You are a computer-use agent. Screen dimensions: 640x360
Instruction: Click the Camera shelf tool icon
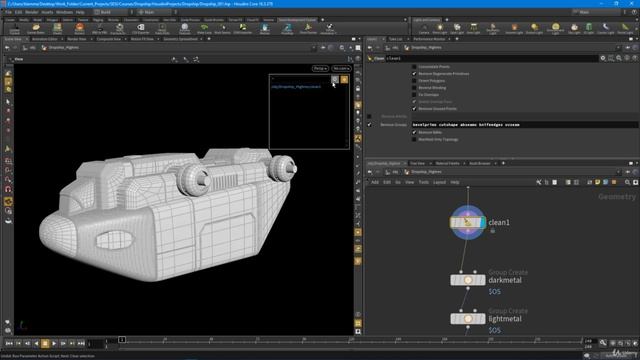pyautogui.click(x=424, y=28)
